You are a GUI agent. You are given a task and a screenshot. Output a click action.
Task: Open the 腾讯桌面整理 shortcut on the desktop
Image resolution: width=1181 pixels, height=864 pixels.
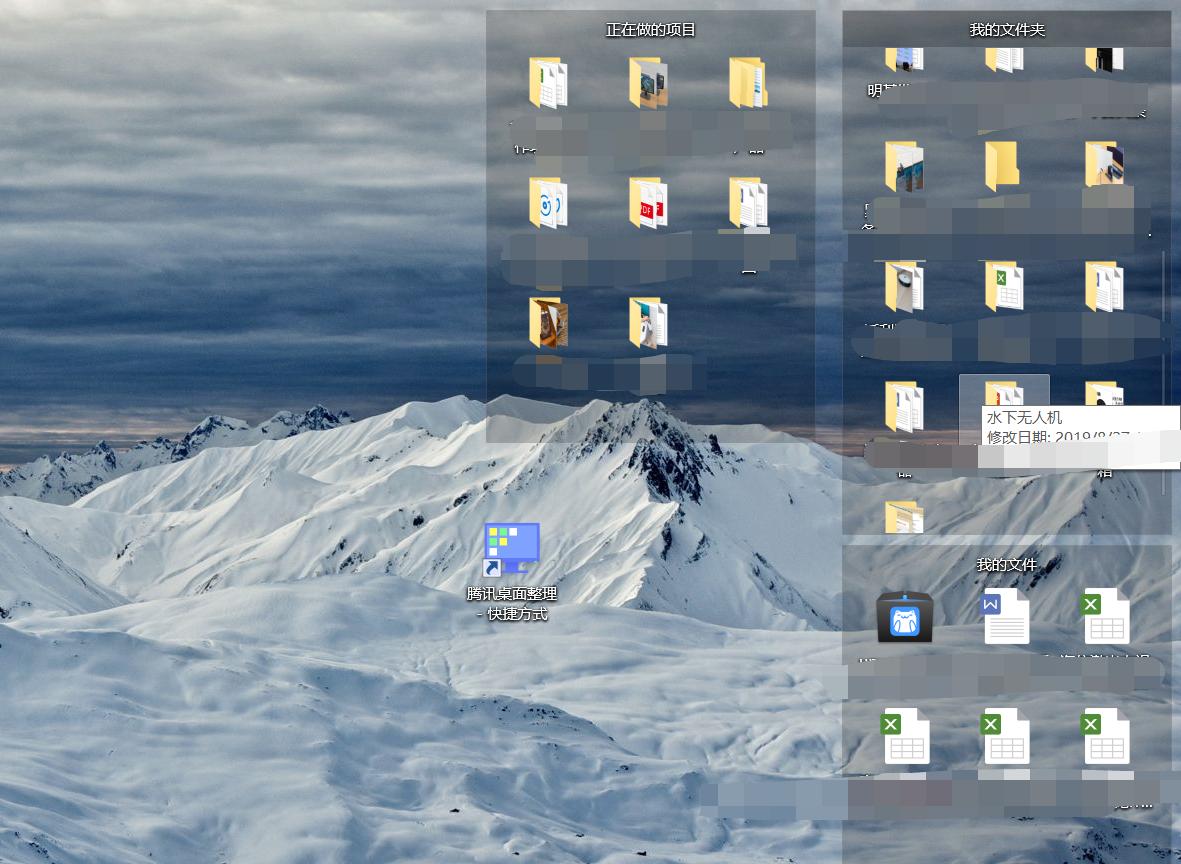pyautogui.click(x=511, y=547)
